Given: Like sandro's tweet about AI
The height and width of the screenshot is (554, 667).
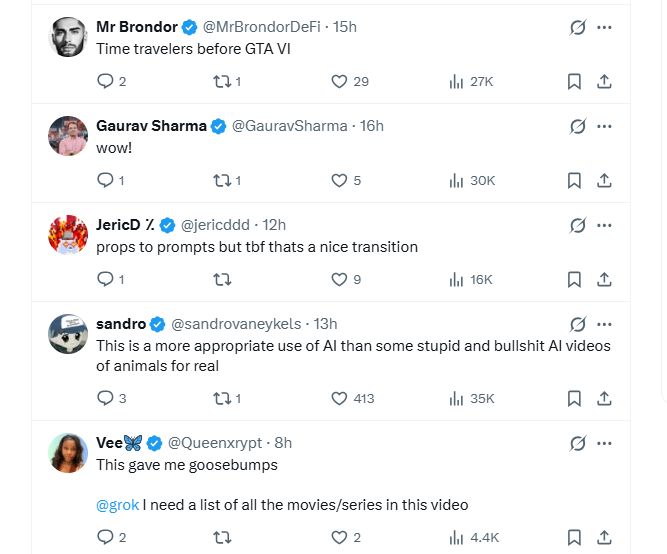Looking at the screenshot, I should pyautogui.click(x=339, y=398).
